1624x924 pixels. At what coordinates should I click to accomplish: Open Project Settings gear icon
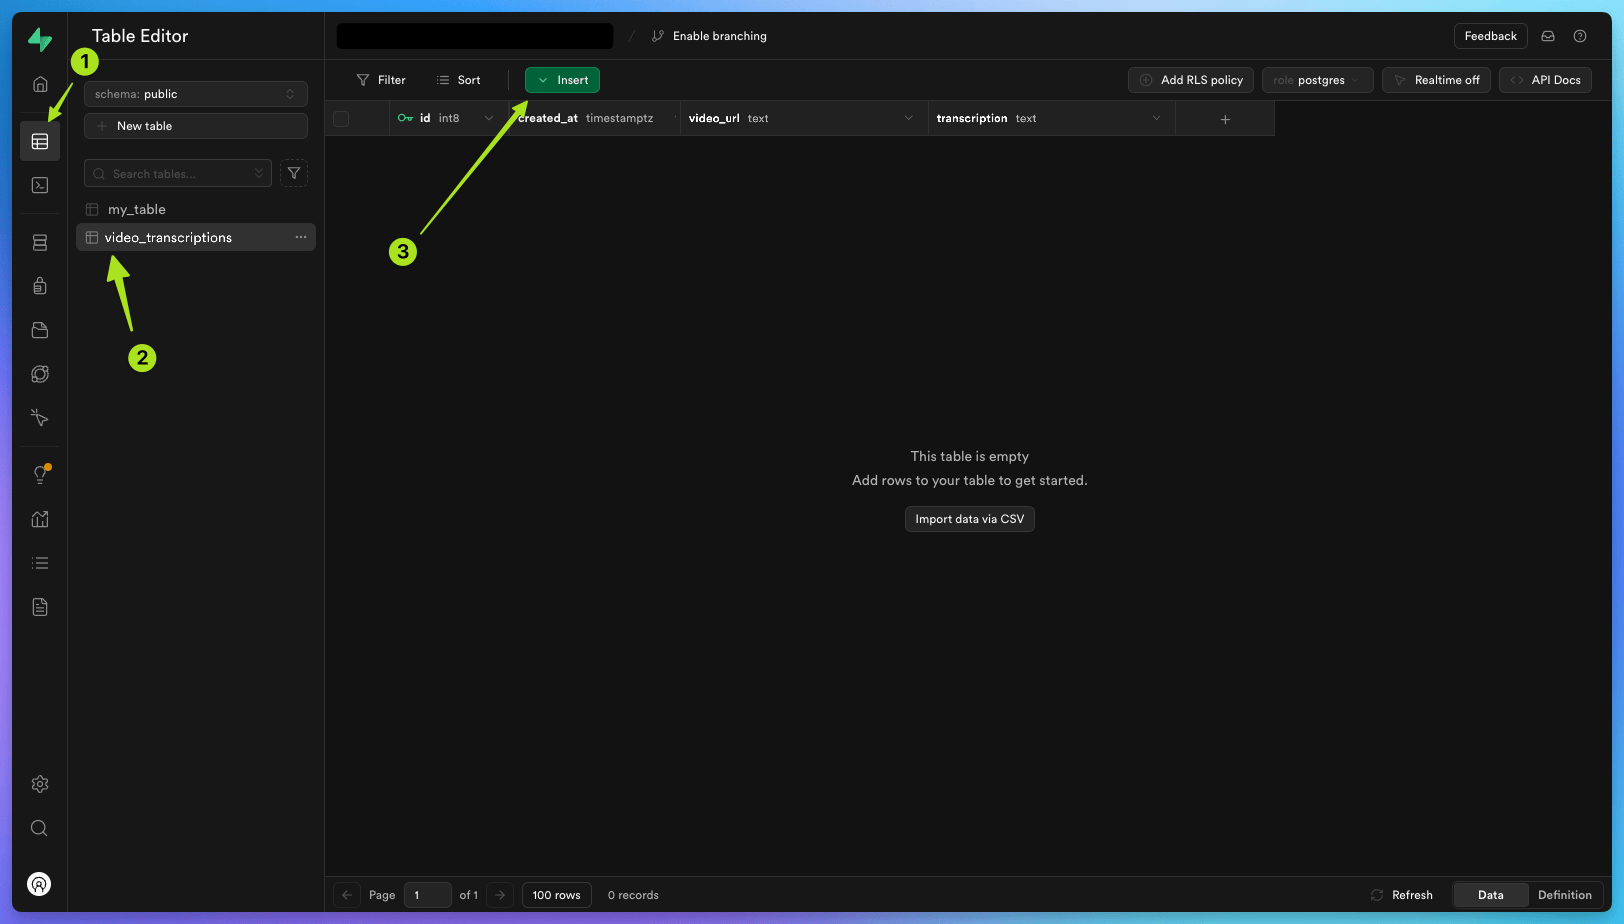(40, 784)
